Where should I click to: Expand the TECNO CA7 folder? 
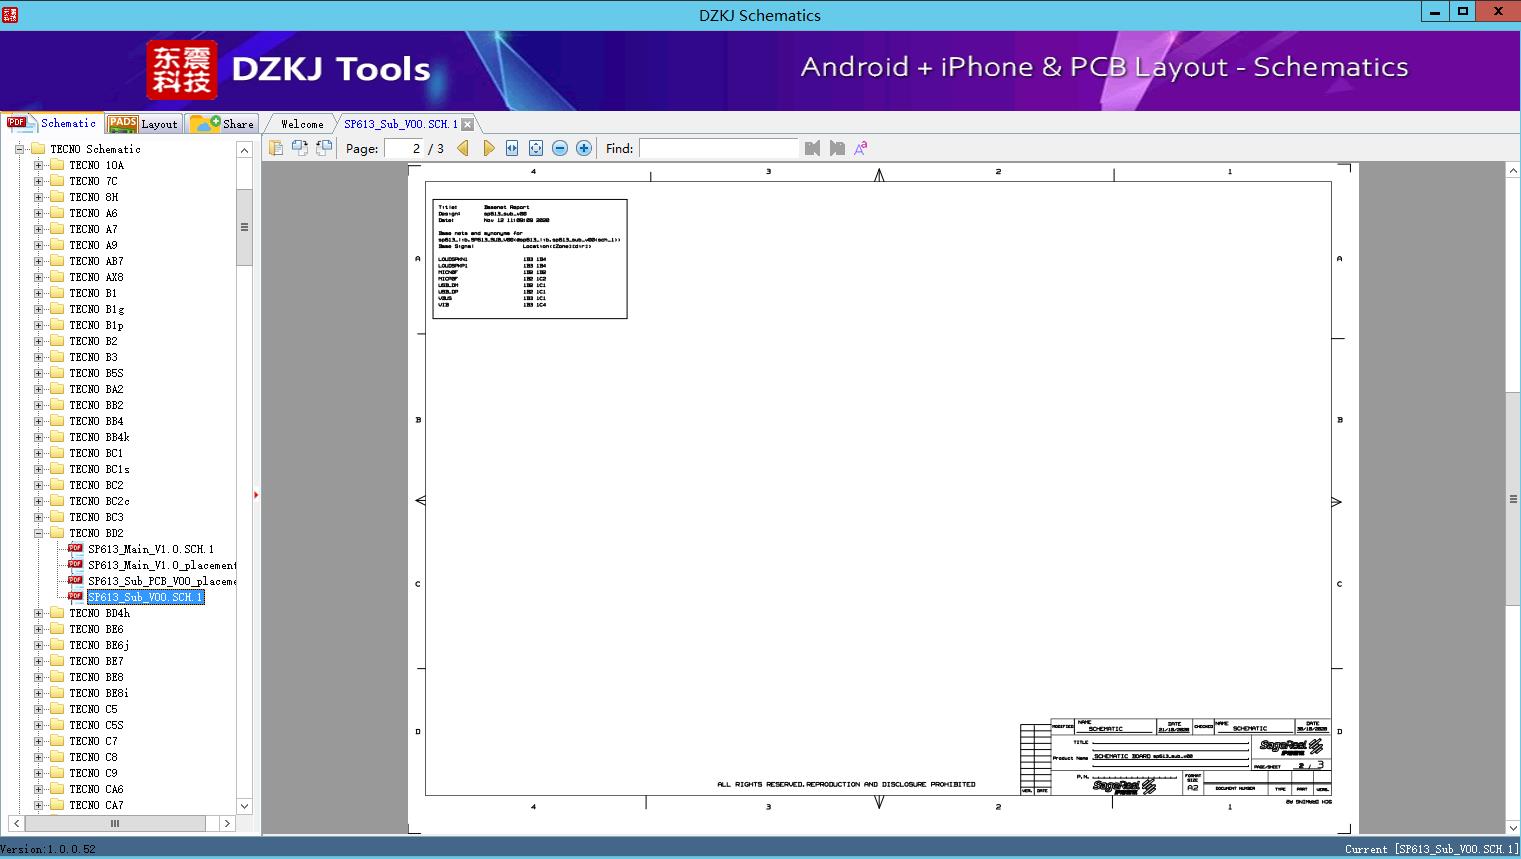coord(38,805)
